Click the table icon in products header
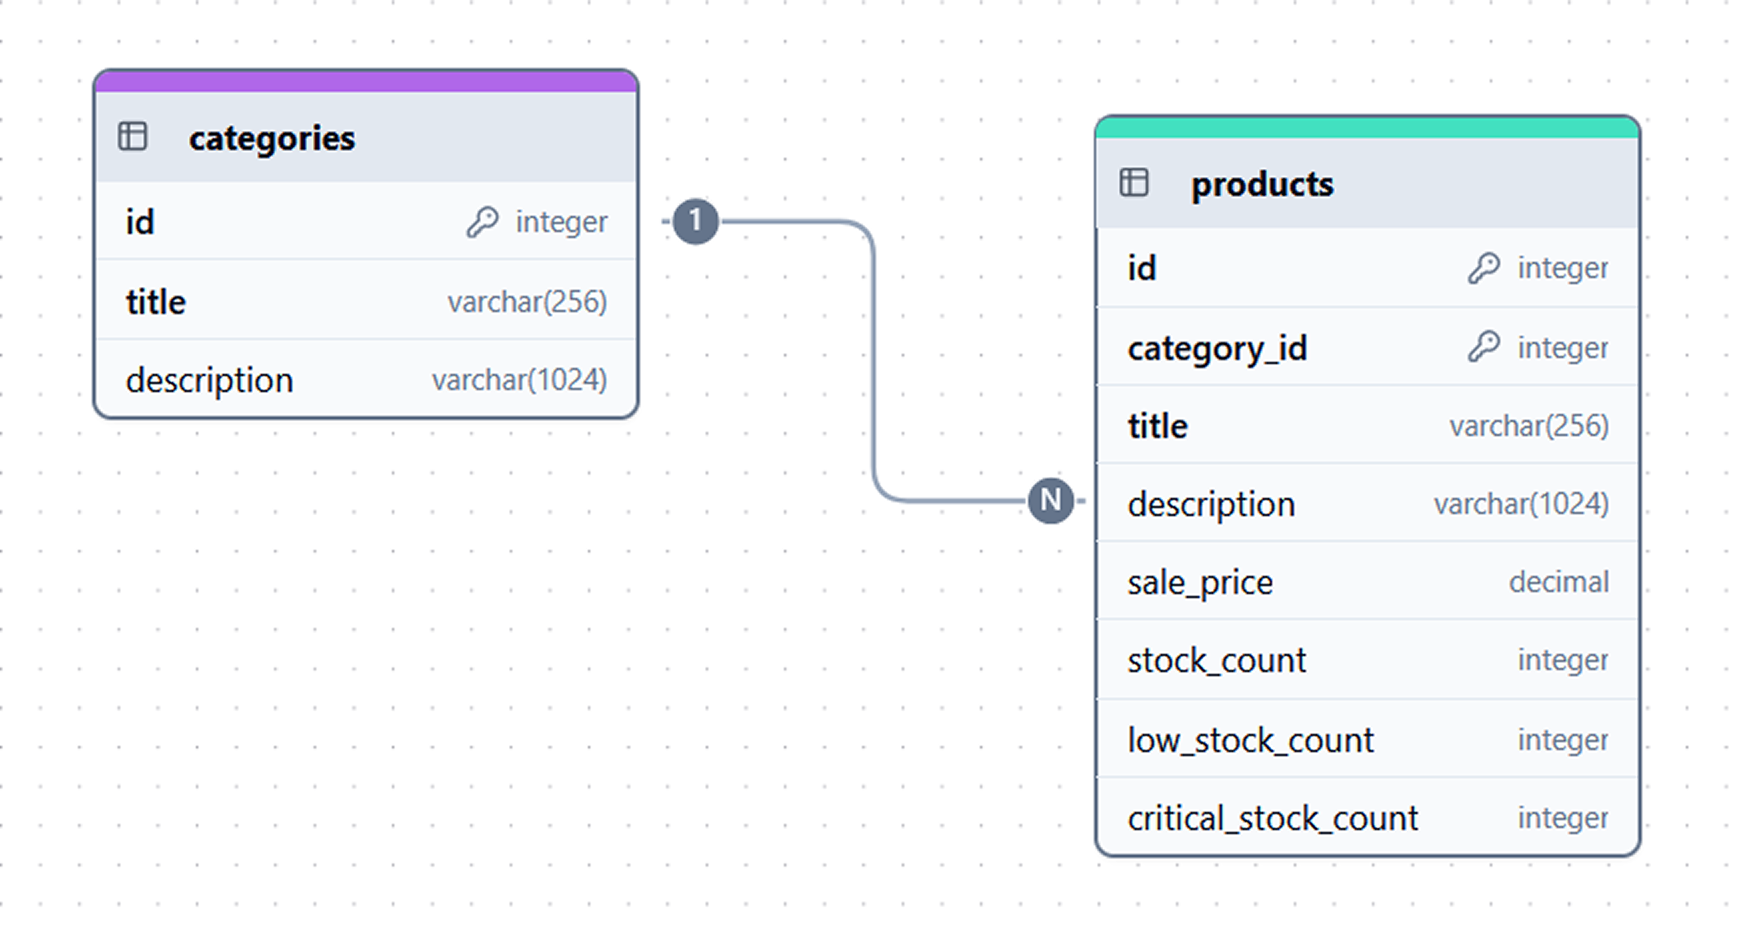This screenshot has width=1760, height=930. tap(1134, 182)
